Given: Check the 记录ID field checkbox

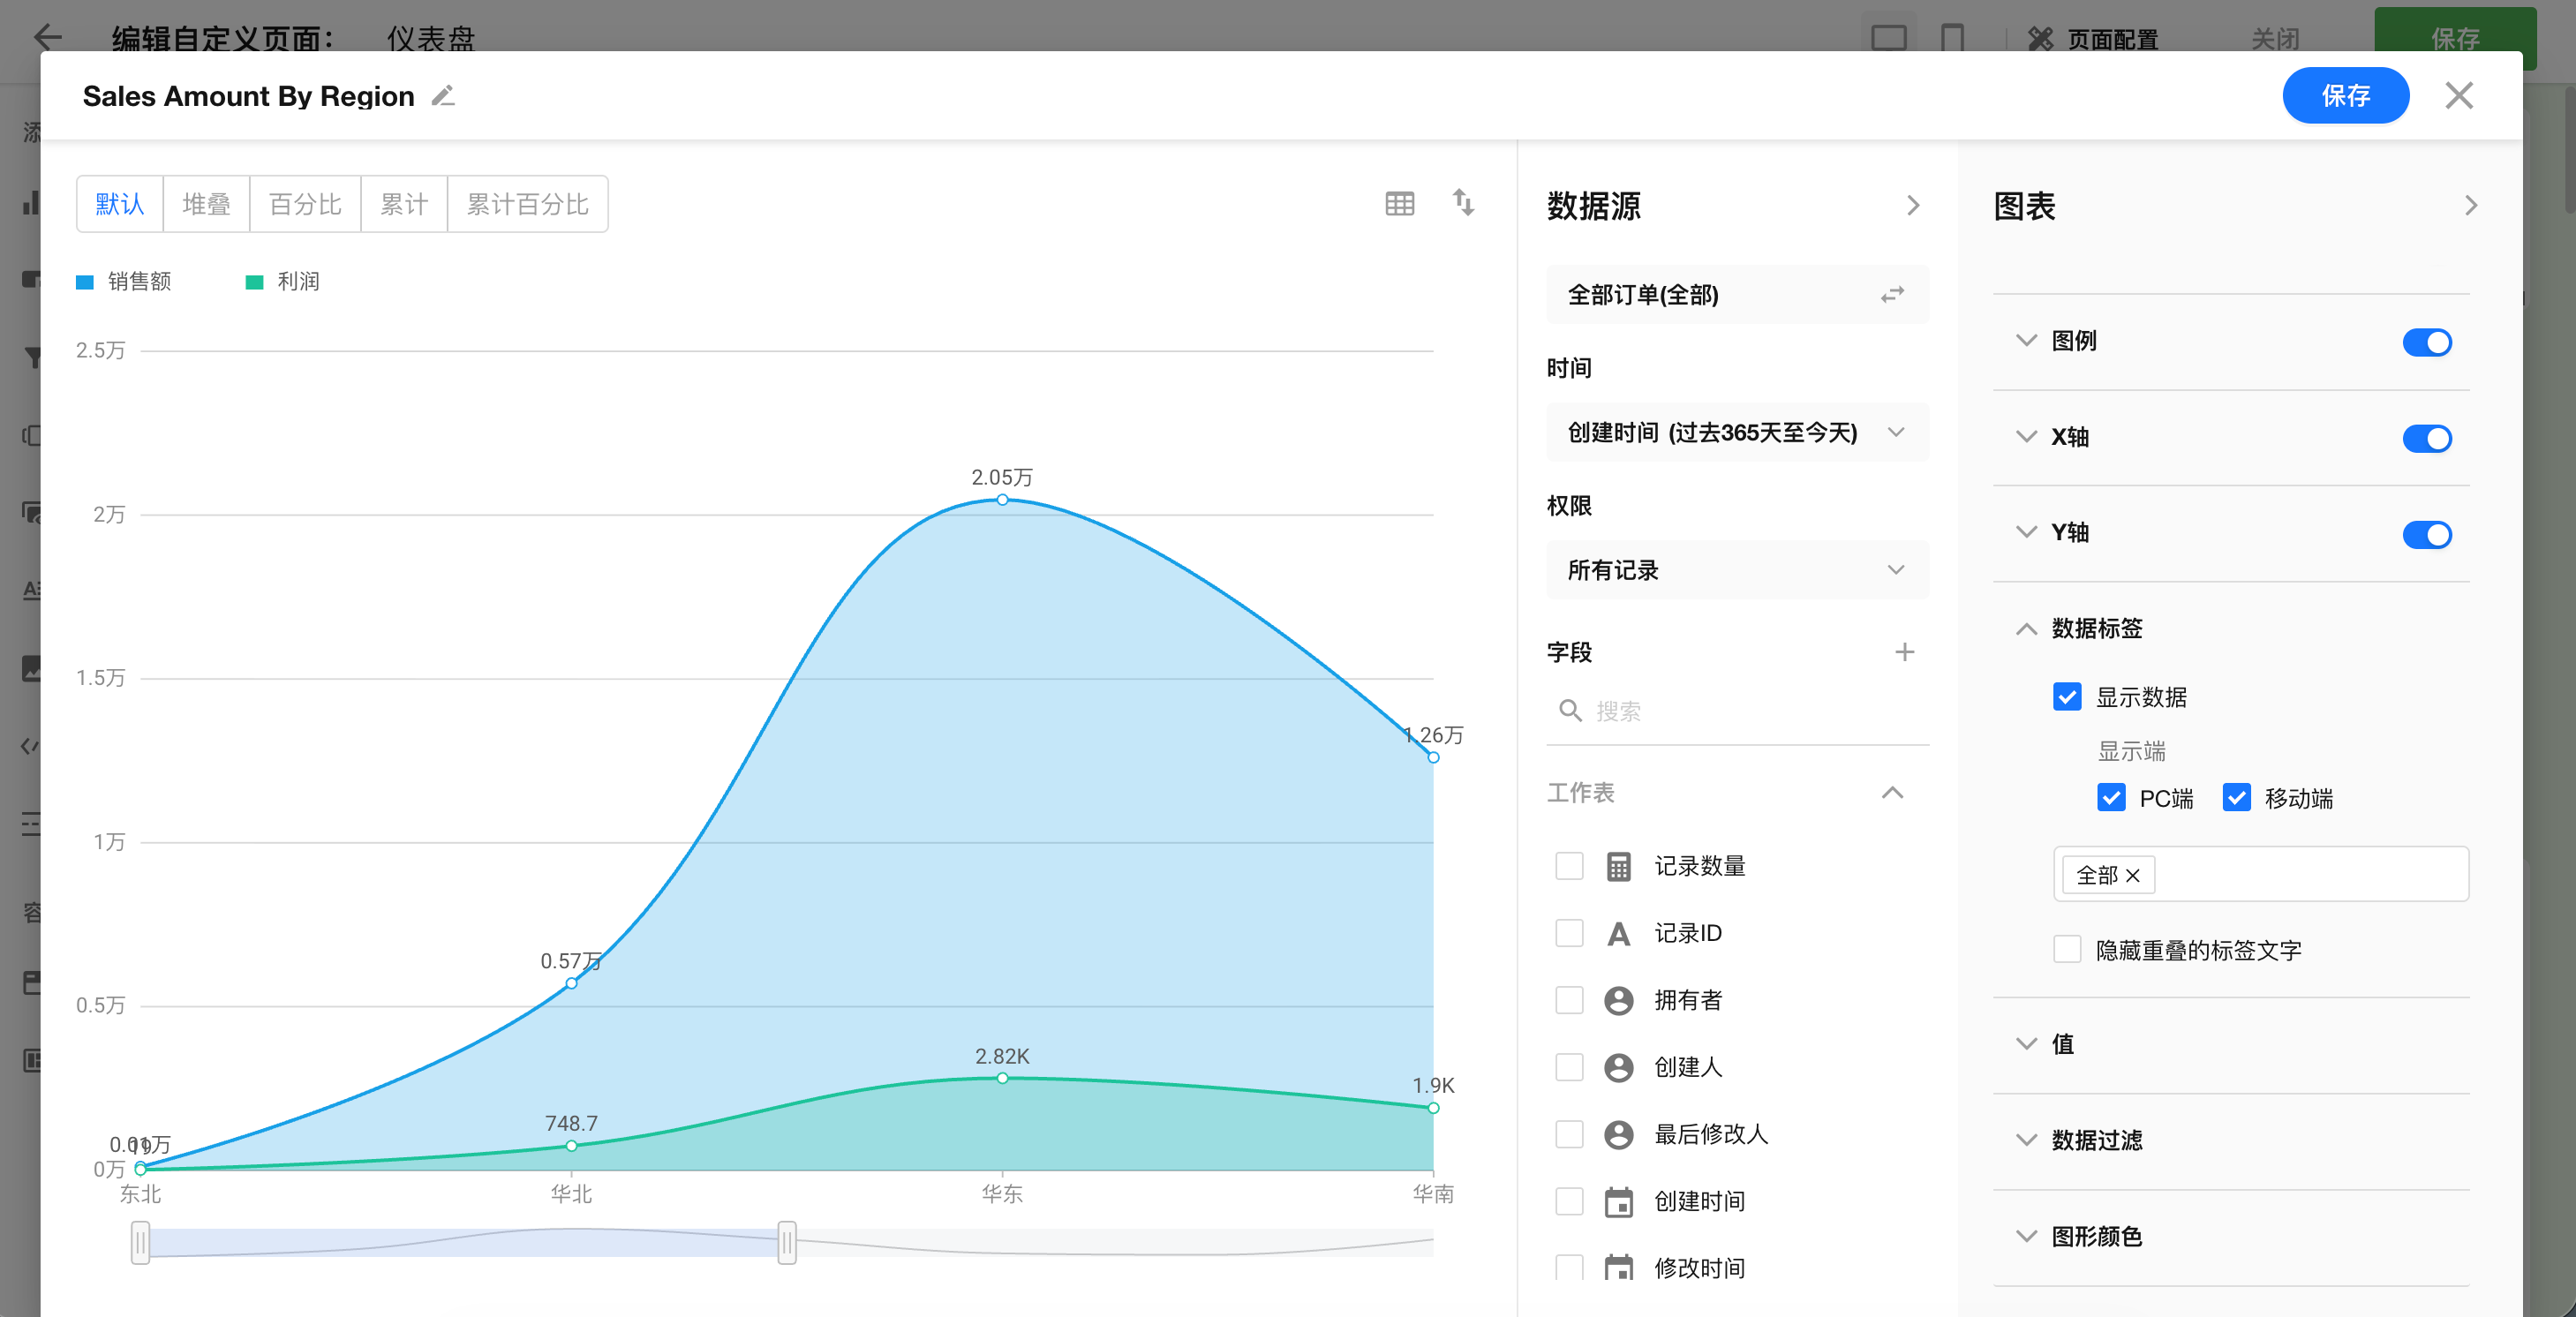Looking at the screenshot, I should point(1569,933).
